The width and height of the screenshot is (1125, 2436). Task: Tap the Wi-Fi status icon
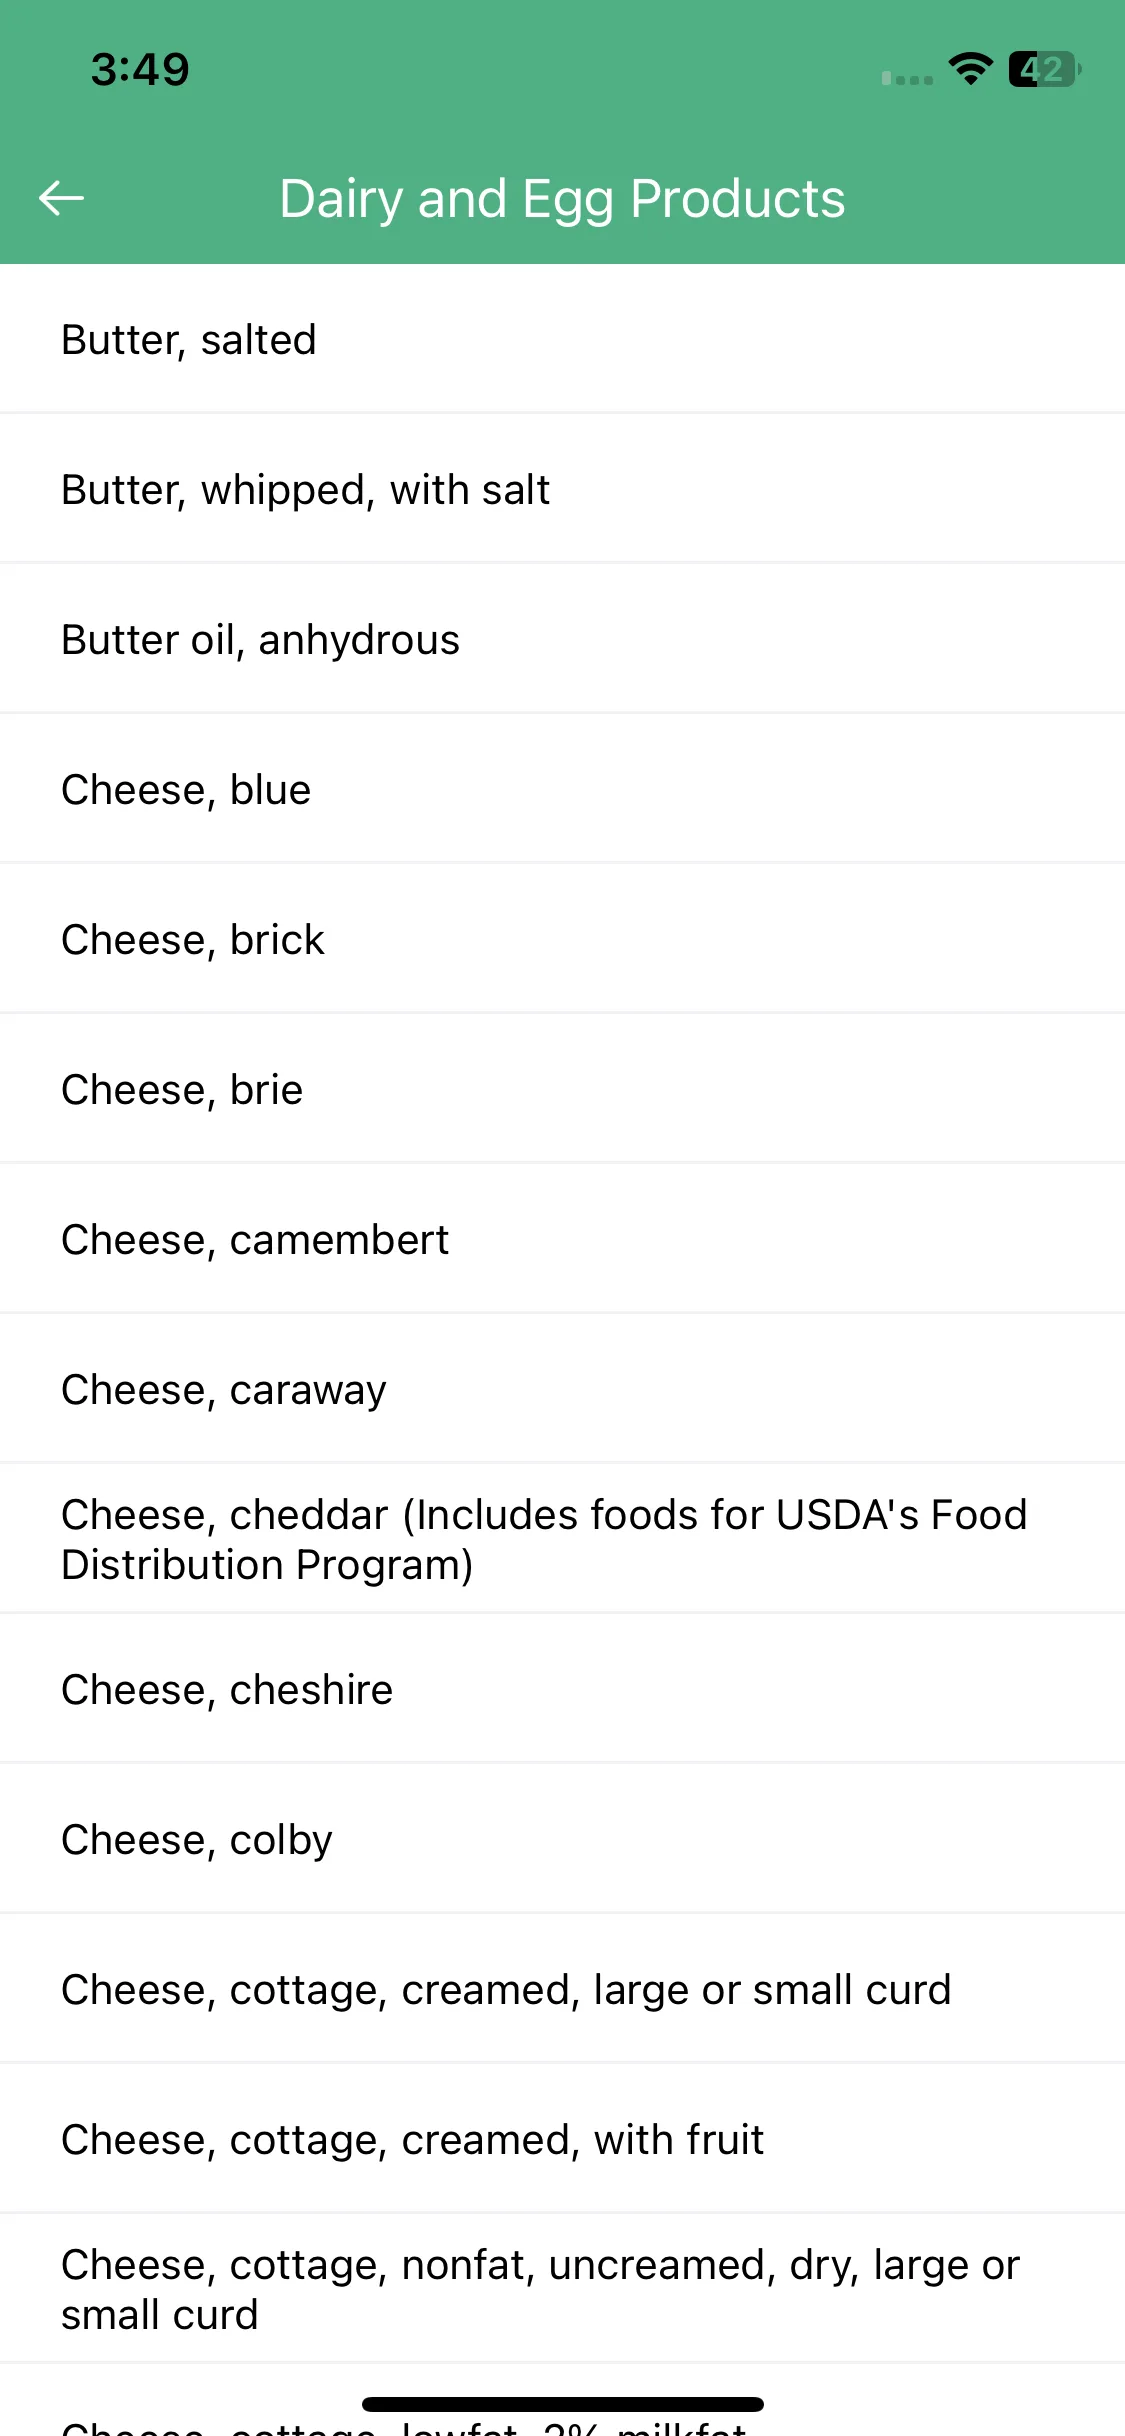click(x=970, y=69)
